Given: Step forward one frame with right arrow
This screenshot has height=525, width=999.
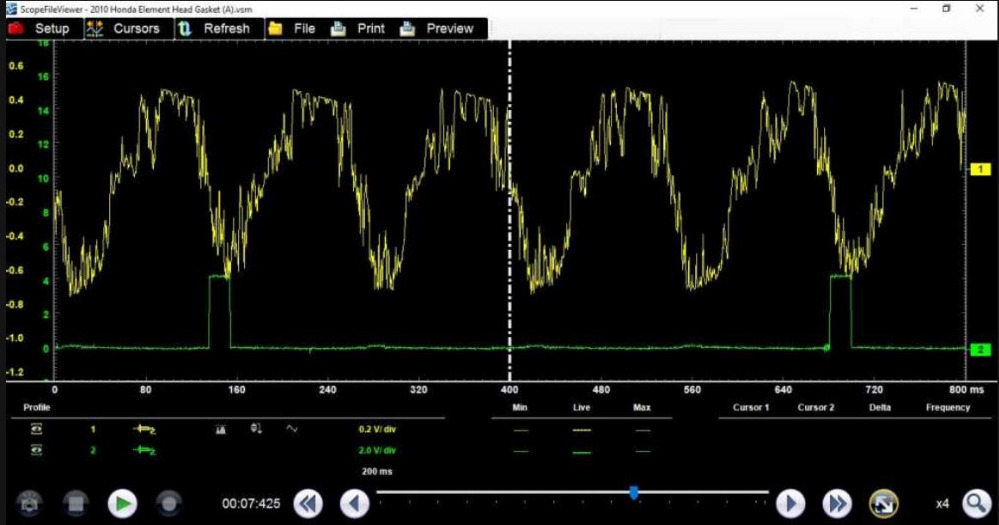Looking at the screenshot, I should tap(790, 503).
